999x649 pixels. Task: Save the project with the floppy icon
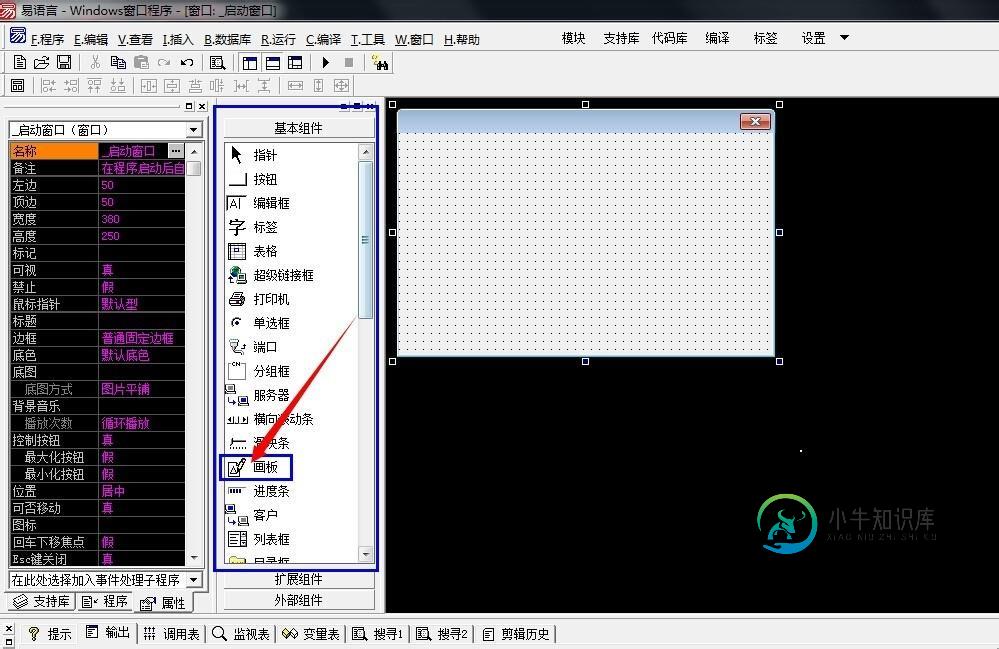(64, 62)
